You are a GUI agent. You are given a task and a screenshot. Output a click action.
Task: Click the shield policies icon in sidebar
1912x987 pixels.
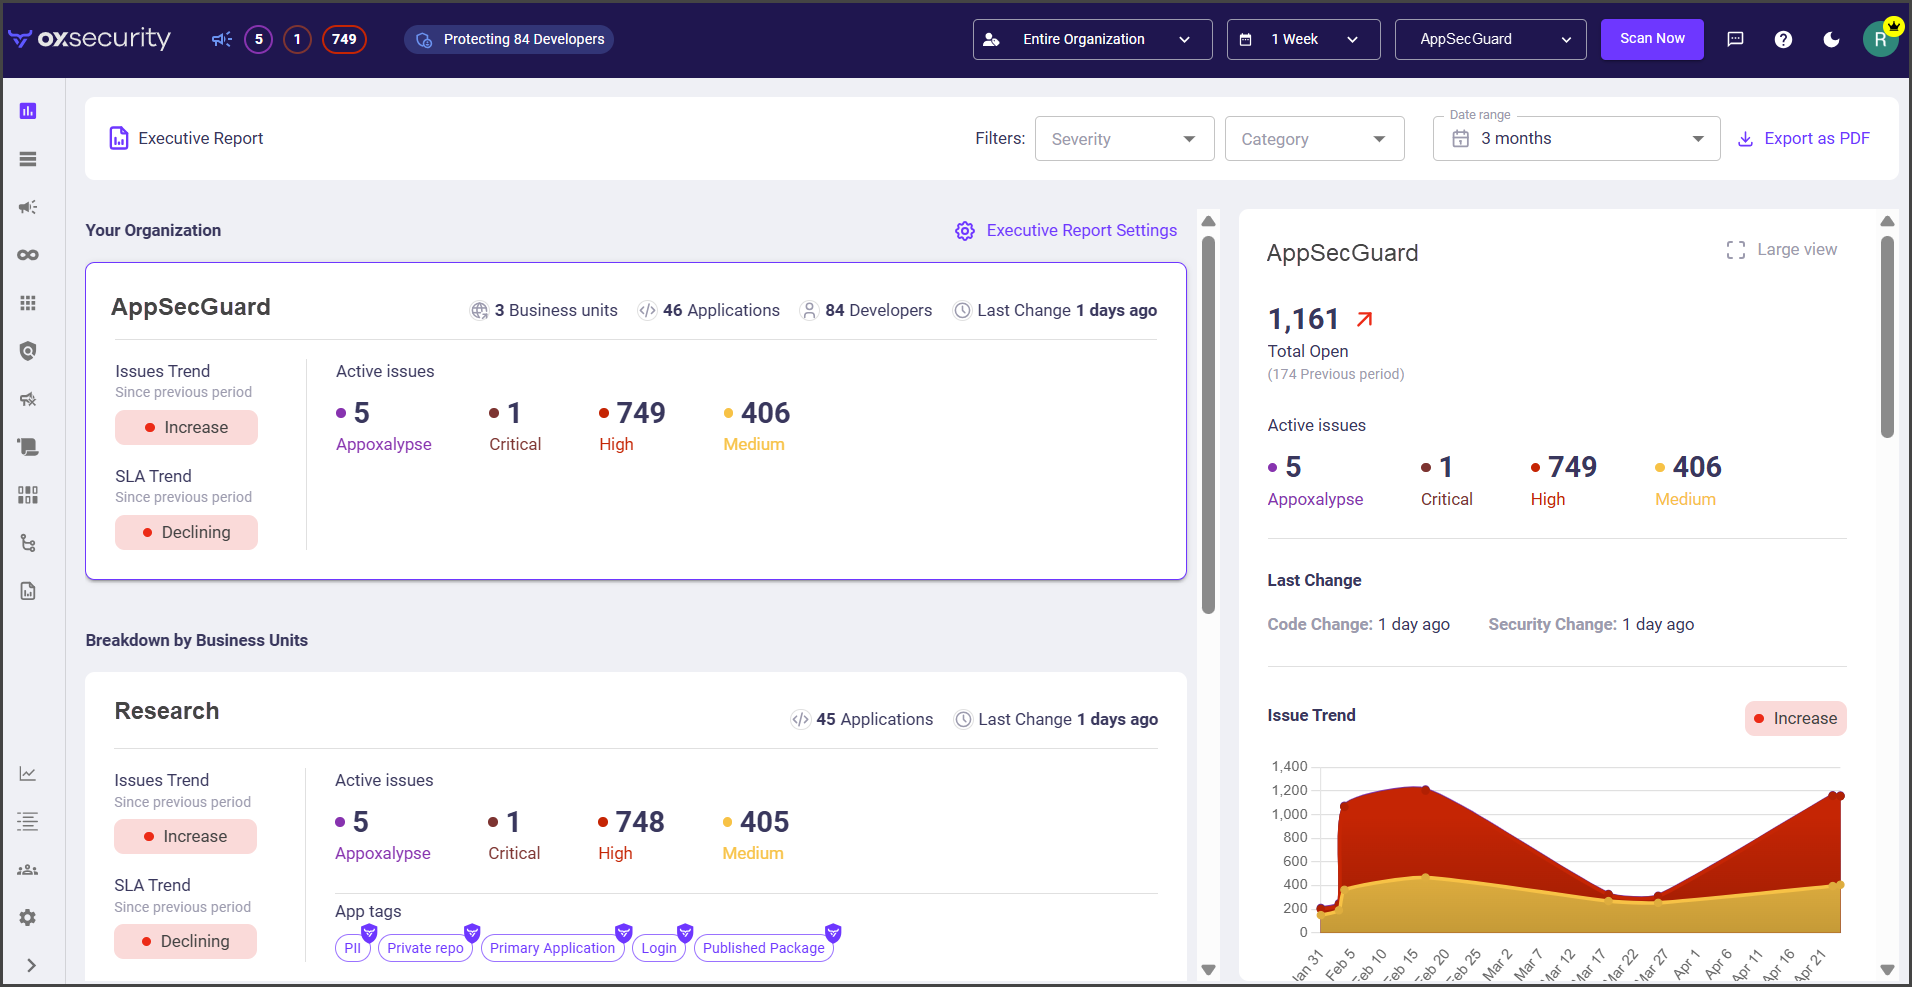click(x=28, y=351)
